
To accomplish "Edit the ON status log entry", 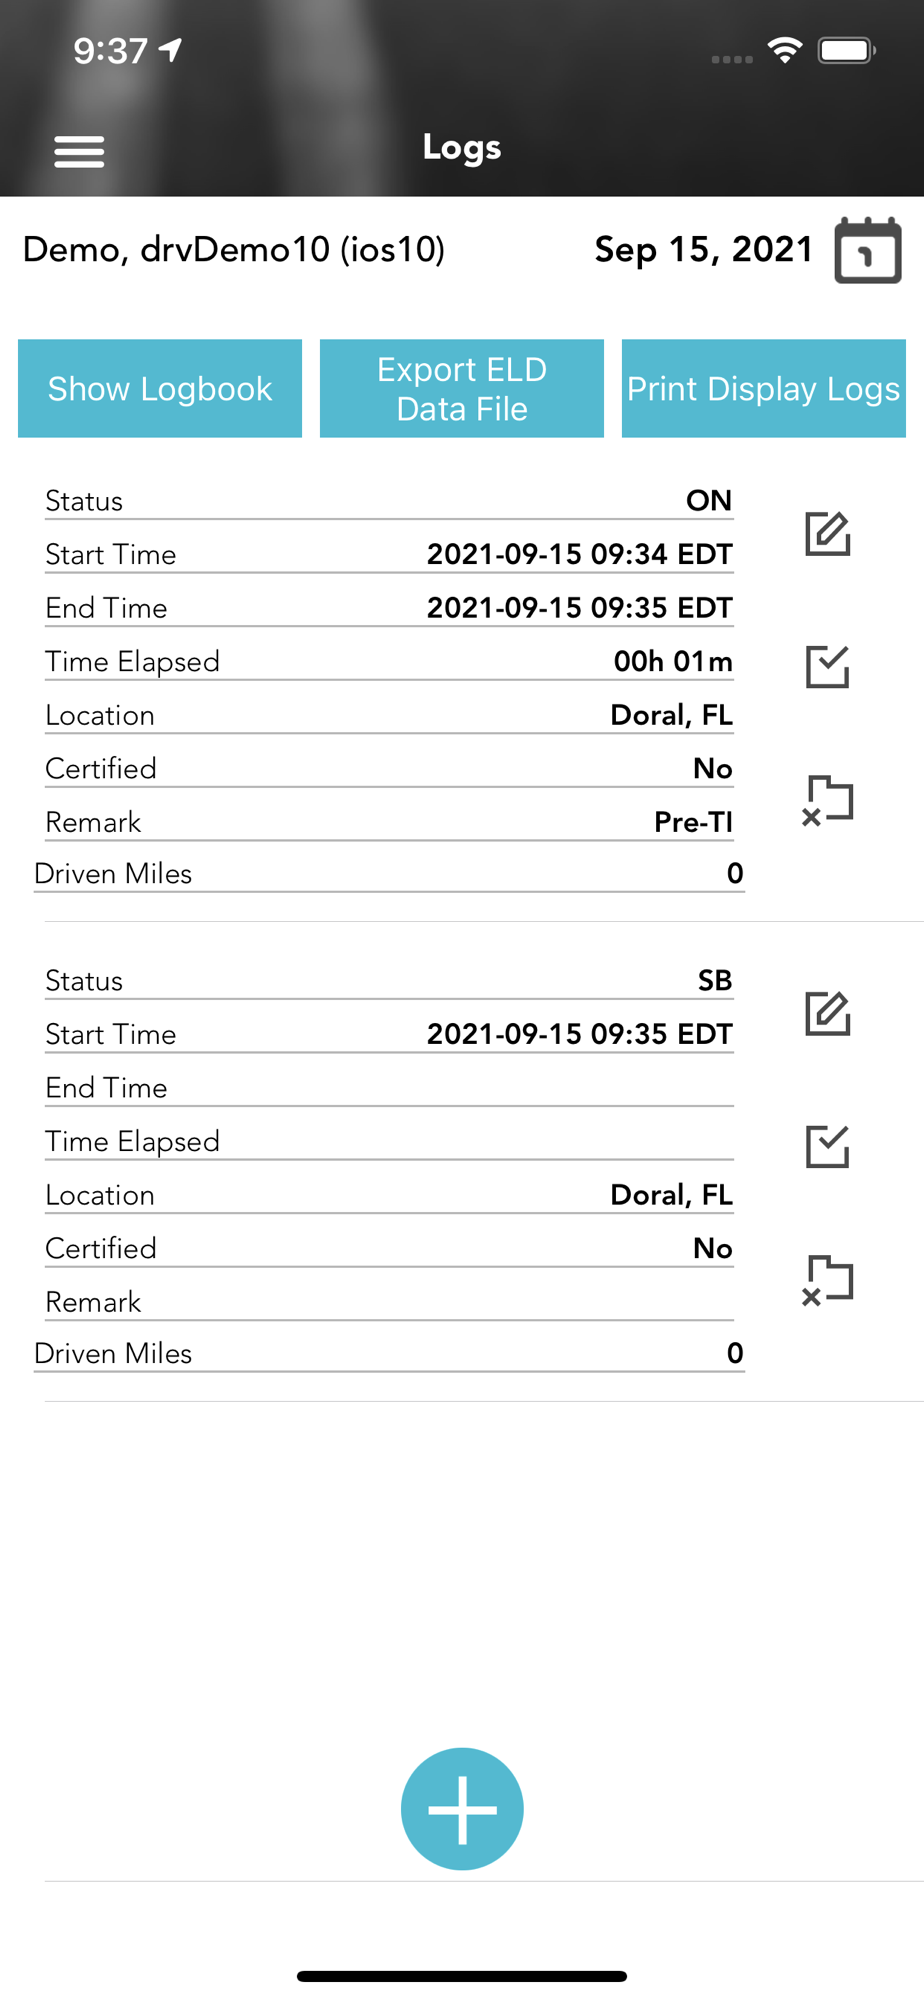I will pos(828,534).
